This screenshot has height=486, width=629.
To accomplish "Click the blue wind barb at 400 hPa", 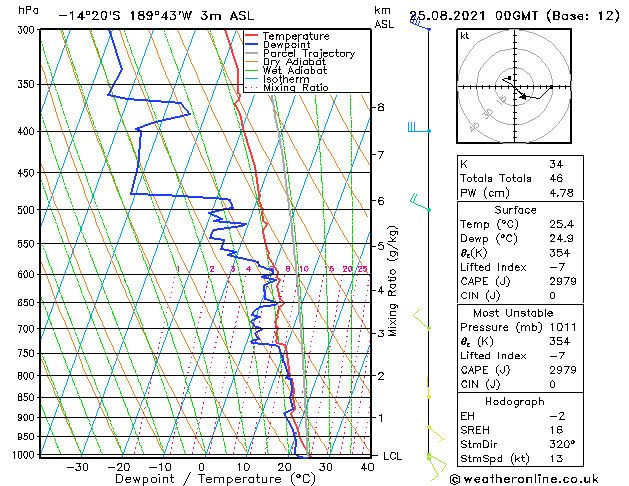I will tap(419, 128).
